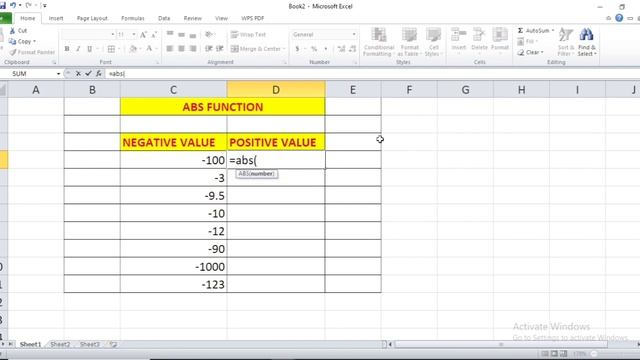Screen dimensions: 640x360
Task: Click the Find & Select binoculars icon
Action: click(587, 34)
